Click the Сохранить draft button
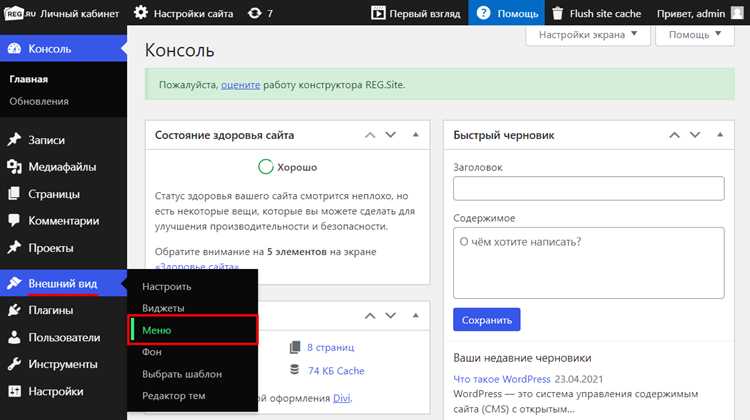 [486, 320]
